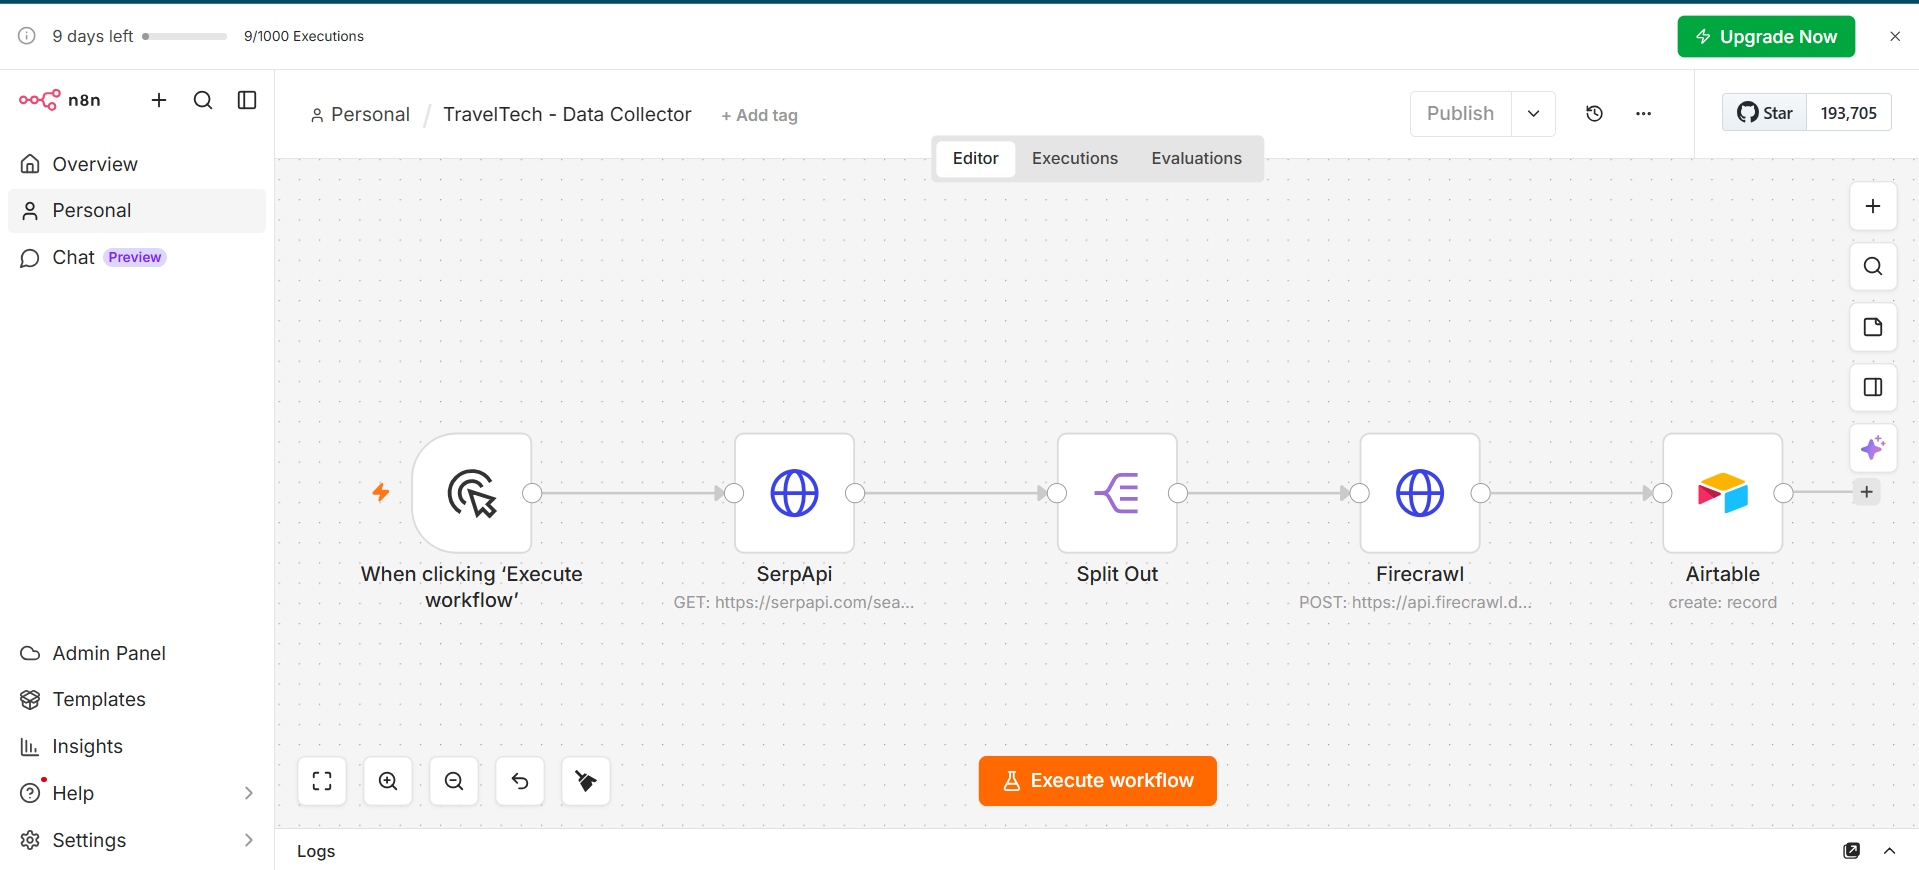Viewport: 1919px width, 870px height.
Task: Open the canvas search nodes magnifier button
Action: (x=1873, y=267)
